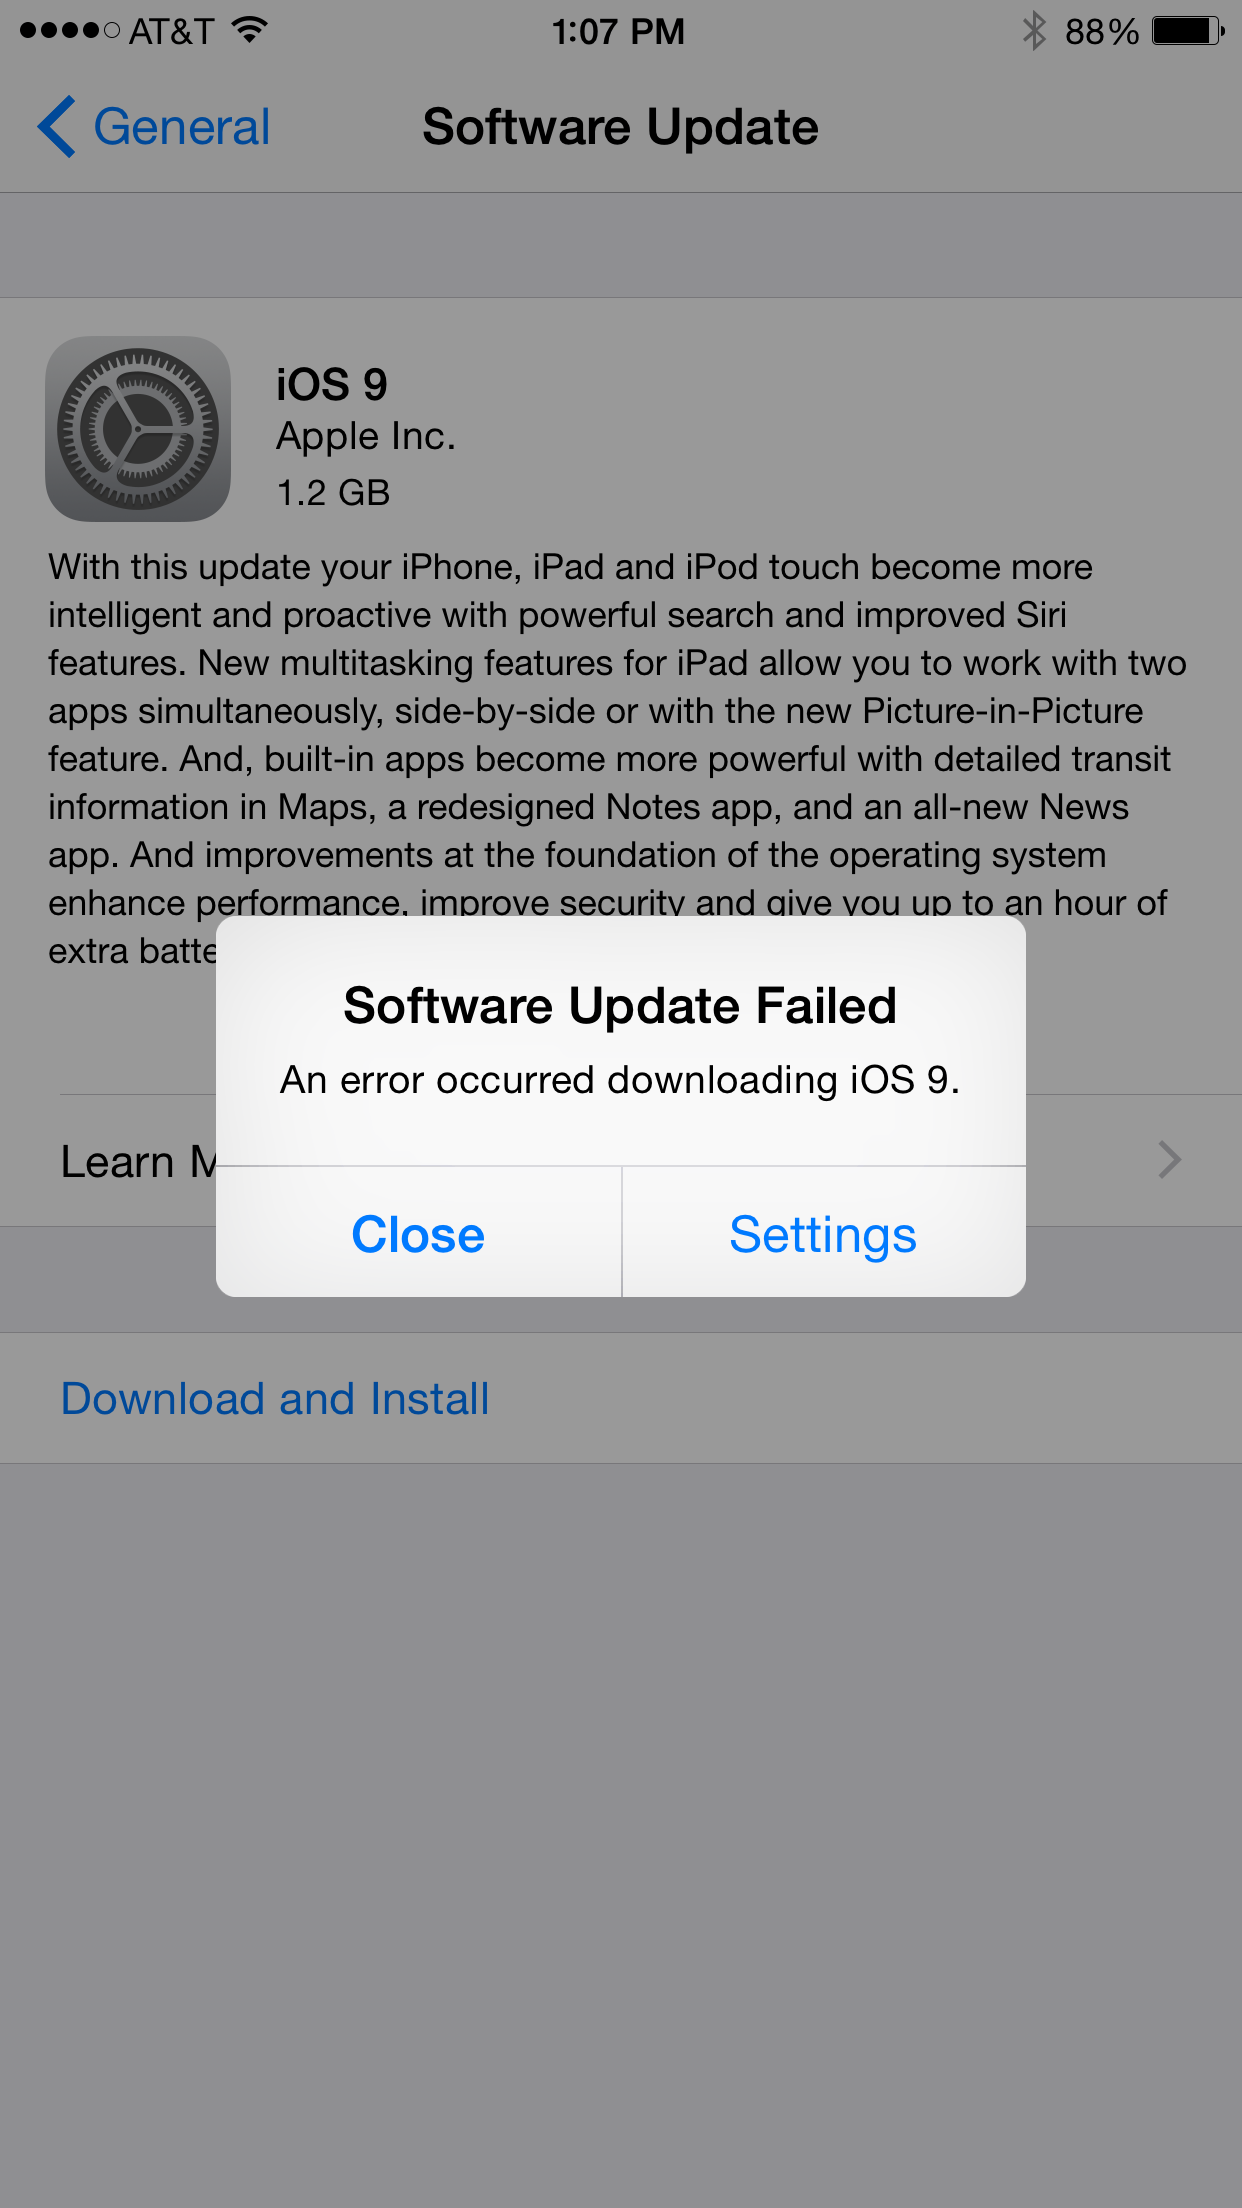Image resolution: width=1242 pixels, height=2208 pixels.
Task: Tap the Software Update Failed heading
Action: [620, 1006]
